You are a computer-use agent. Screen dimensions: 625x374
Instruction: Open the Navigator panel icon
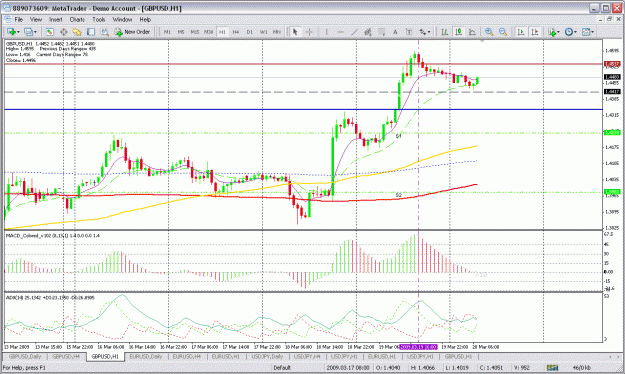pyautogui.click(x=77, y=32)
